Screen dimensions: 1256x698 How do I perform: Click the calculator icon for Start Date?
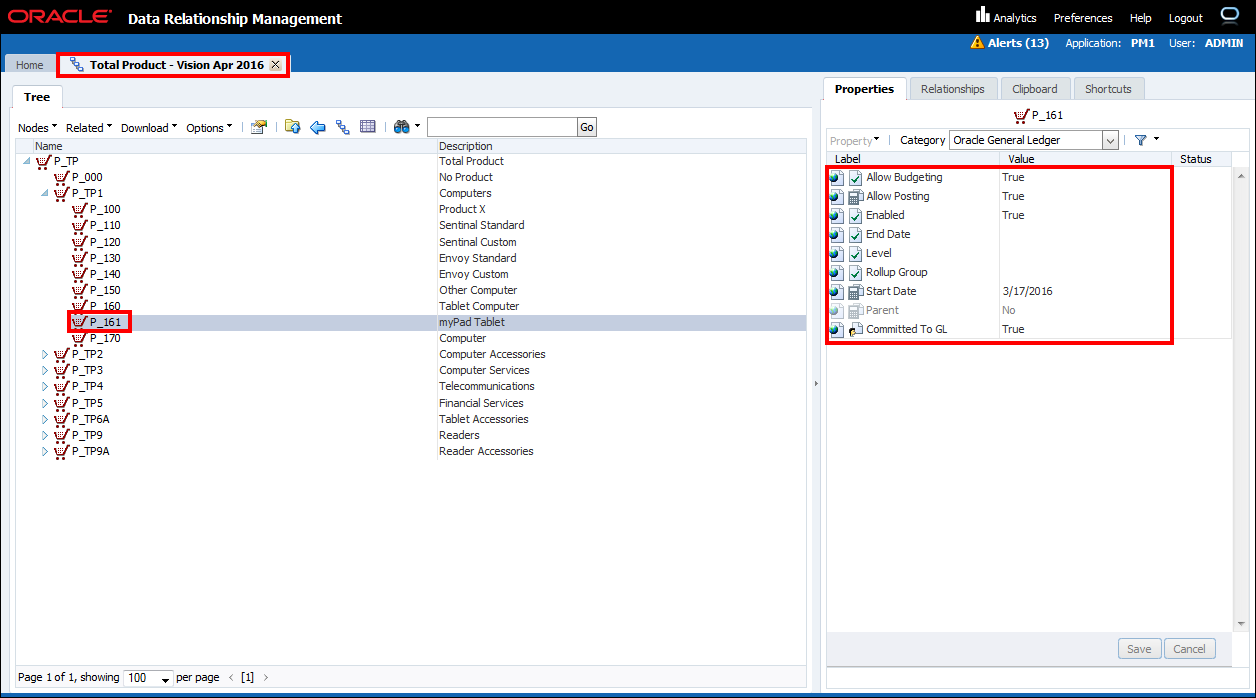click(855, 292)
